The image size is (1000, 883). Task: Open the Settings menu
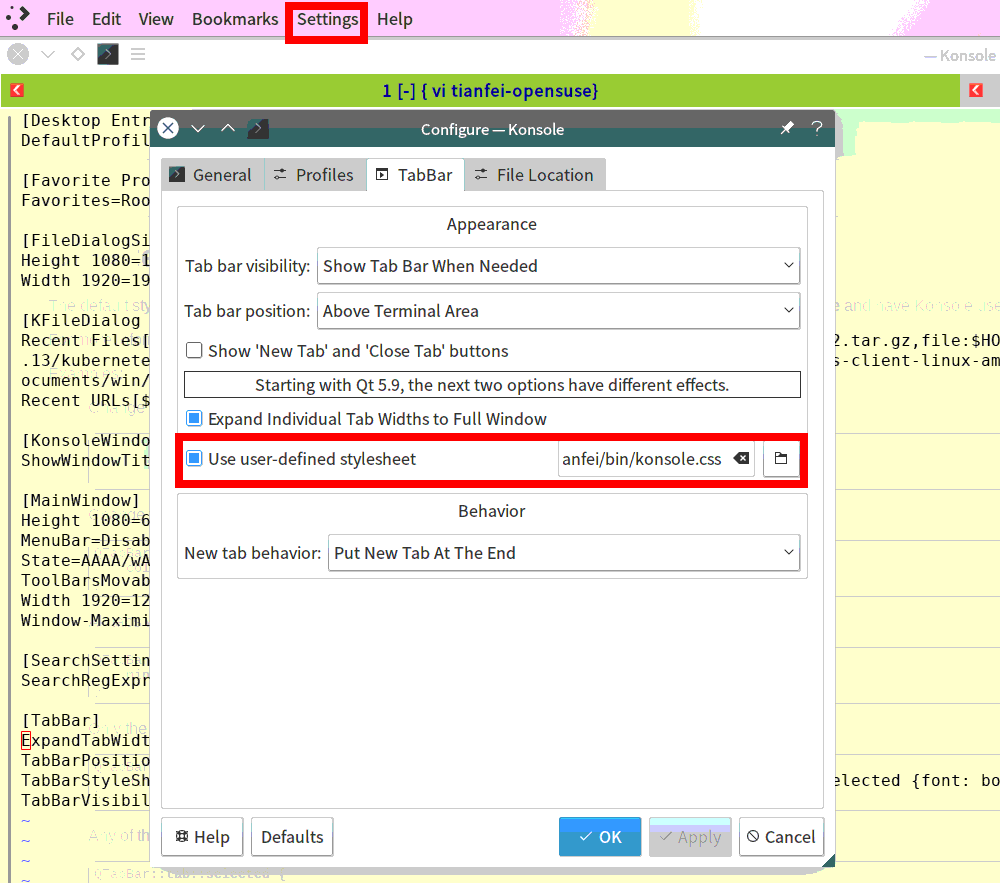pos(327,19)
